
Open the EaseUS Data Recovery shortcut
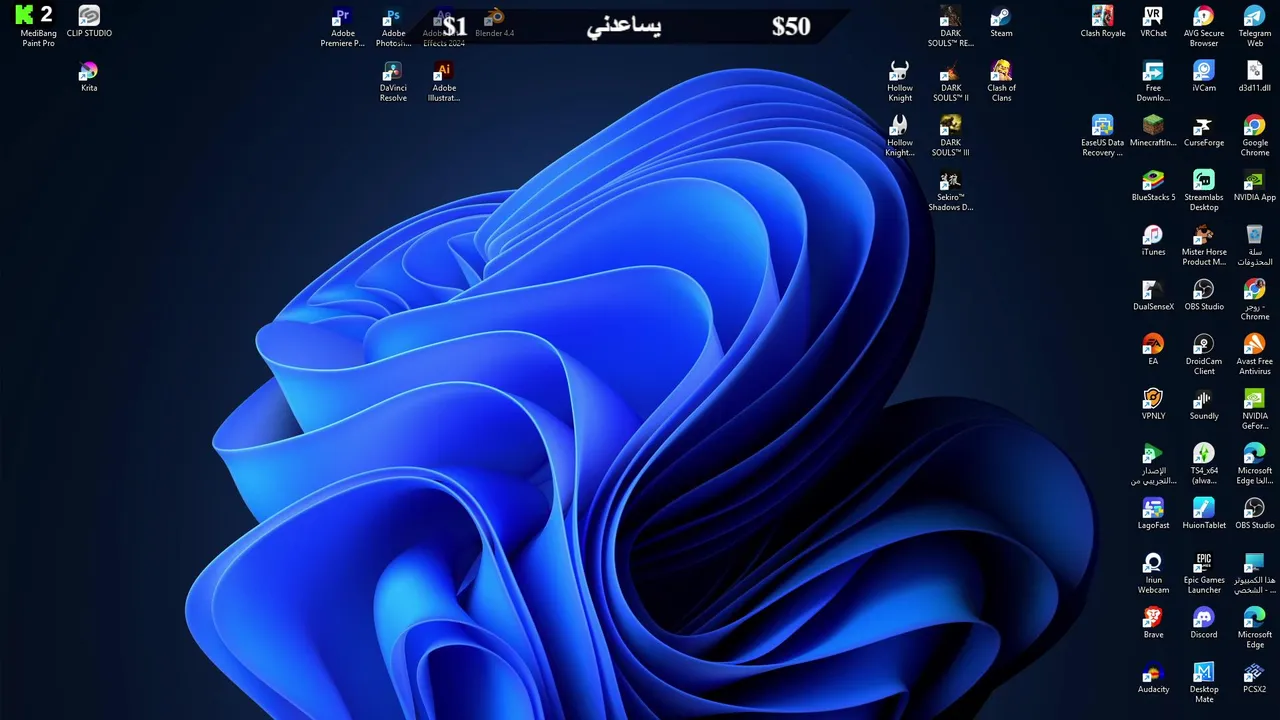1103,136
